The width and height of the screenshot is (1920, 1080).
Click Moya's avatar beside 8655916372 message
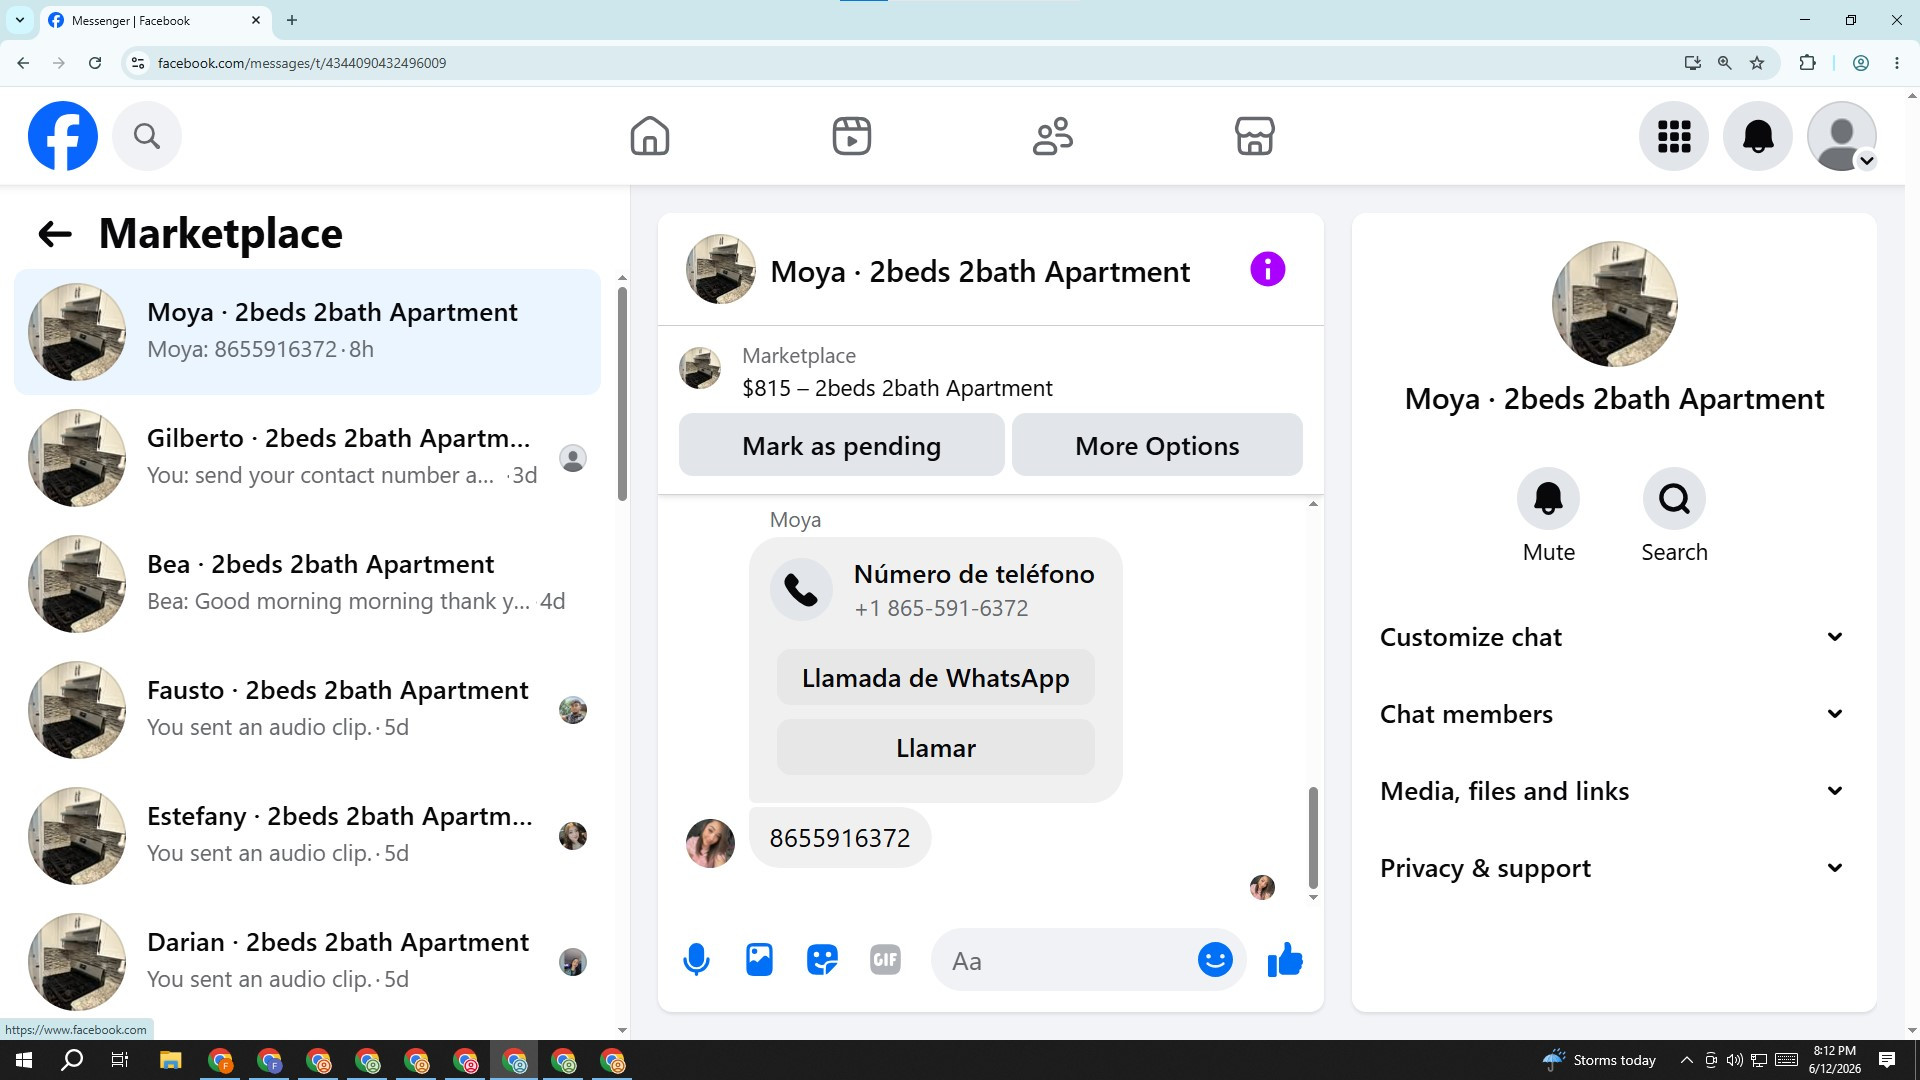pyautogui.click(x=710, y=843)
